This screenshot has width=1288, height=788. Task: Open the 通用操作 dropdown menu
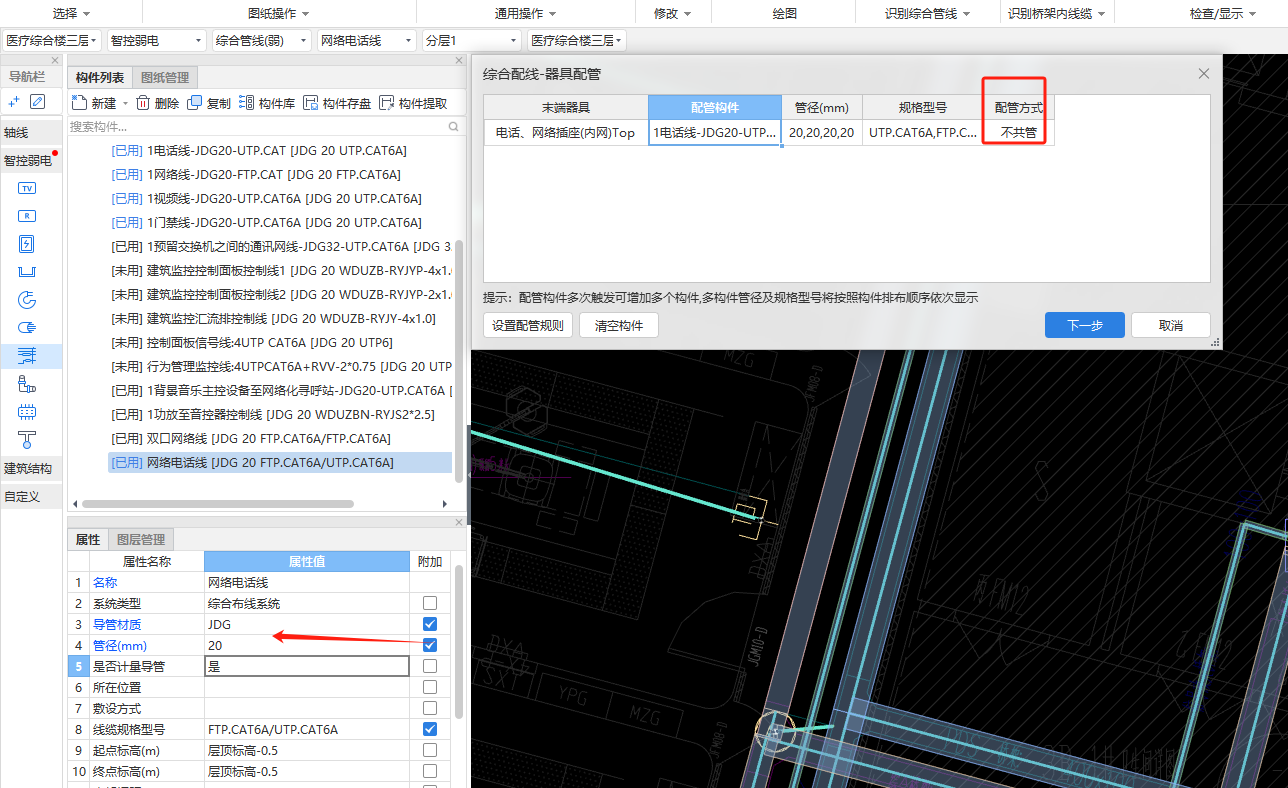pos(525,13)
